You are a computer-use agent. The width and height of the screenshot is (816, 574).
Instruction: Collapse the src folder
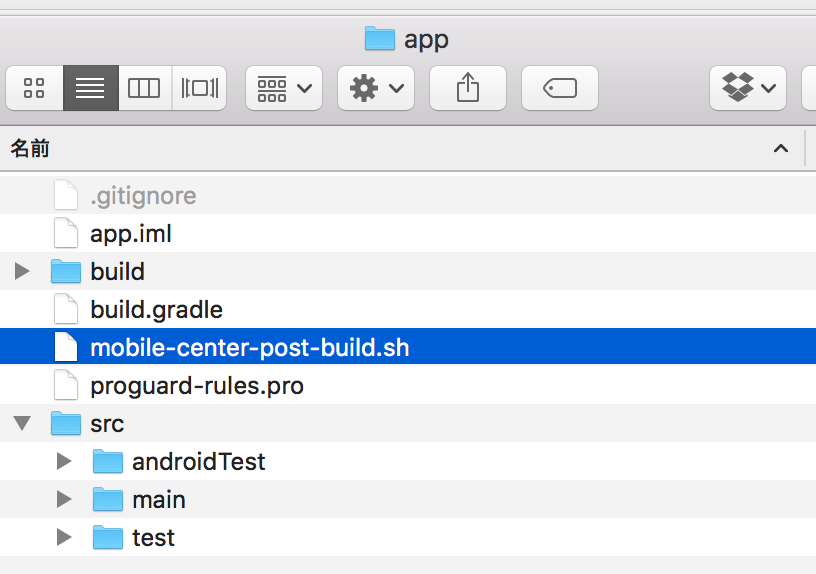coord(22,423)
